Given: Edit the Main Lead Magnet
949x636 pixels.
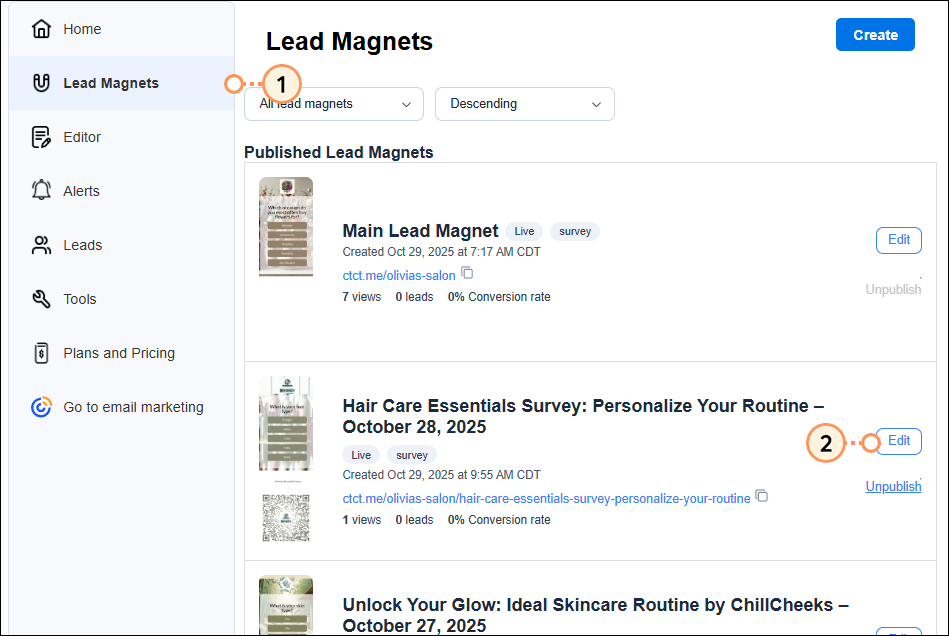Looking at the screenshot, I should pos(898,240).
